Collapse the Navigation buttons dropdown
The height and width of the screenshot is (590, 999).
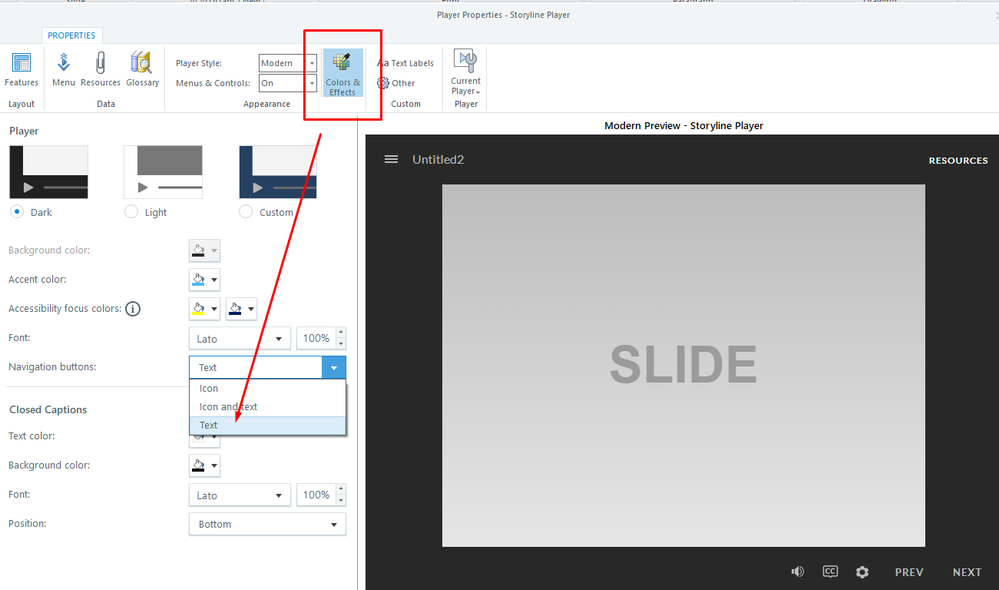tap(334, 368)
